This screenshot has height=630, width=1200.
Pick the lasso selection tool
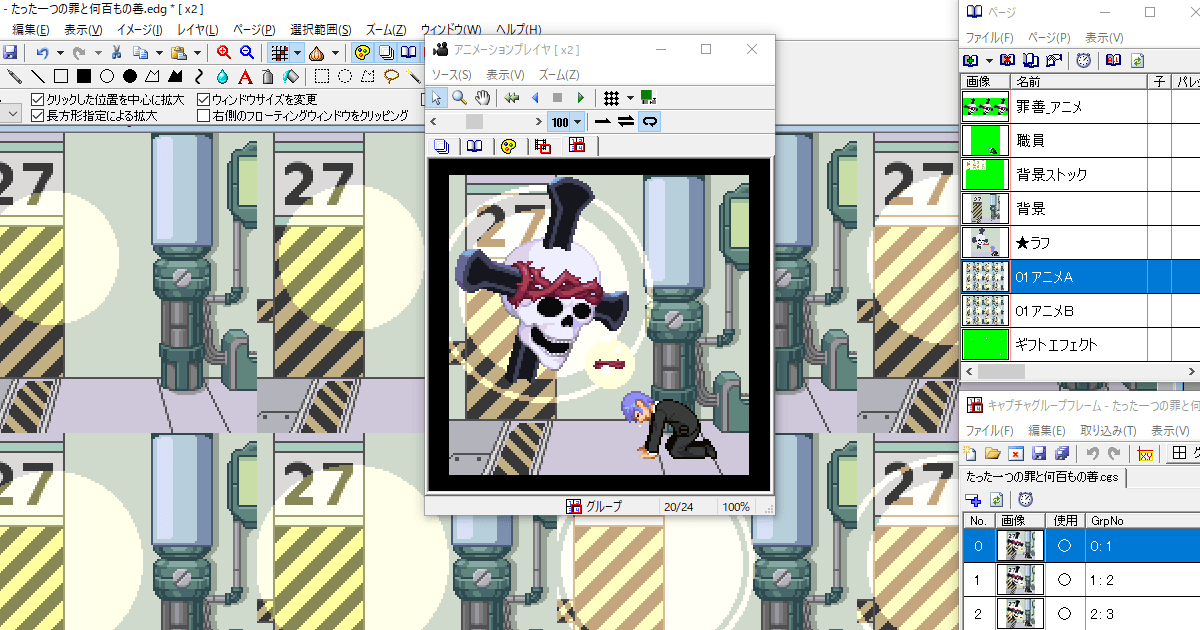click(x=392, y=76)
